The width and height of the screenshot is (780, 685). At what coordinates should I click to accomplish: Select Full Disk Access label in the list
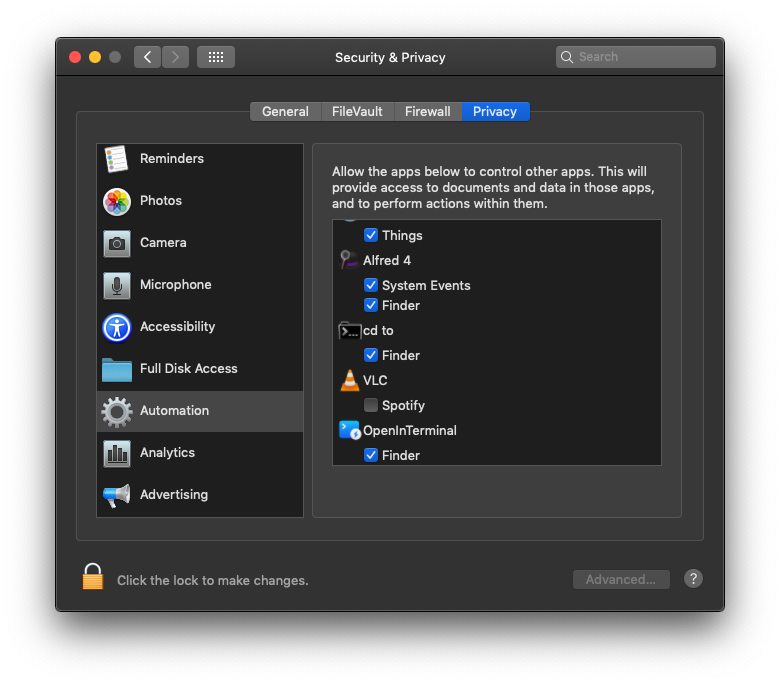(189, 369)
